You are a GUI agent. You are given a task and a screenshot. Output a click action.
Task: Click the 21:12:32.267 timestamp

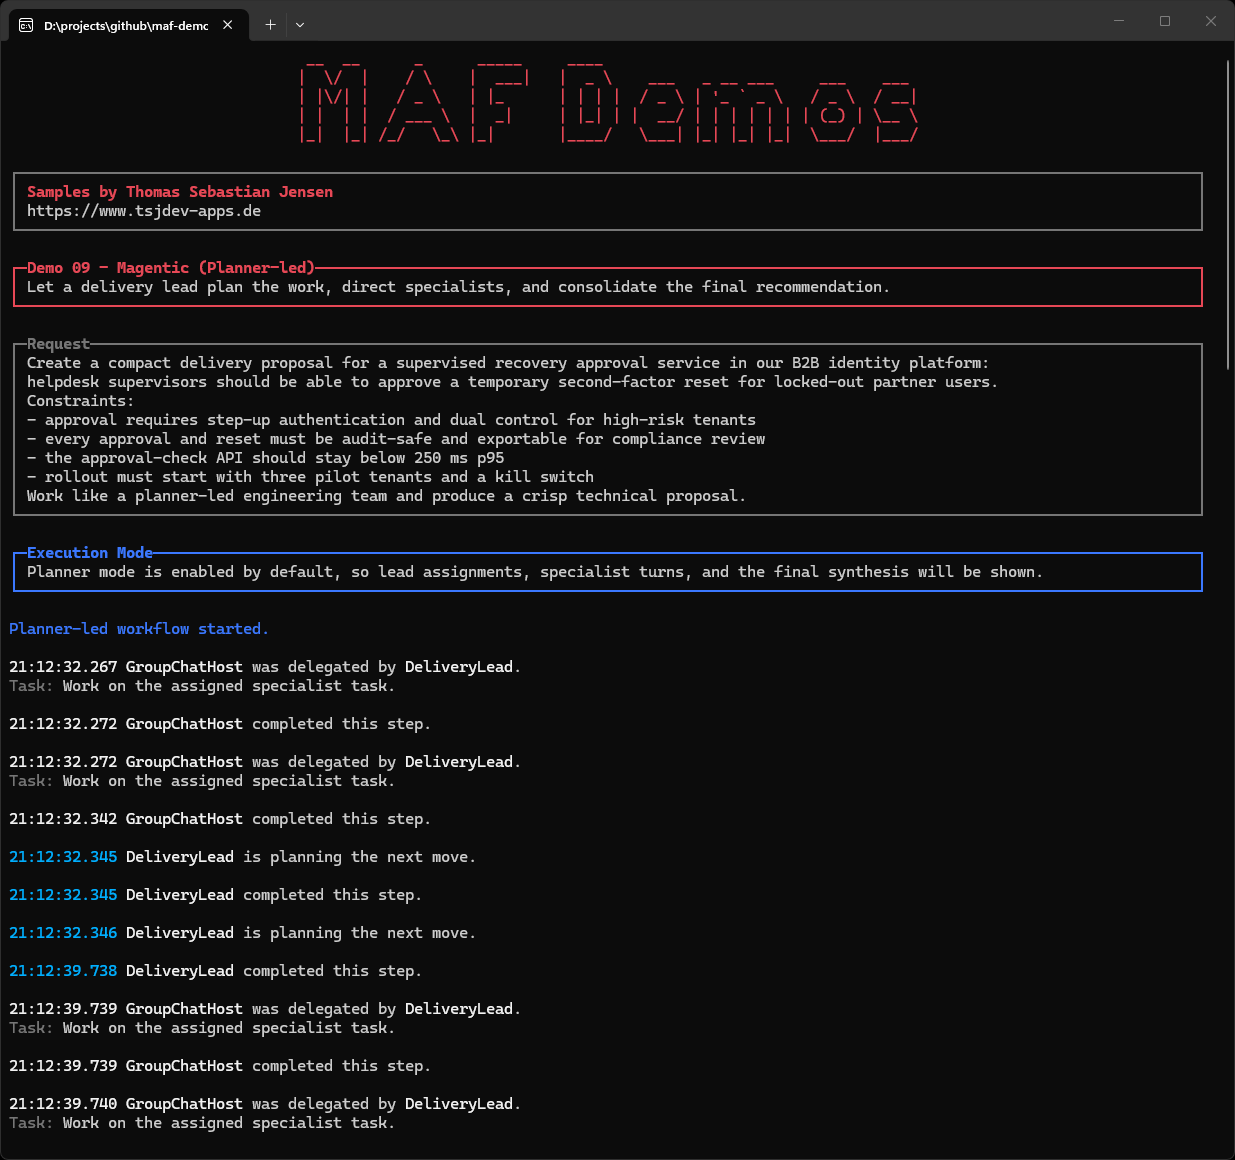coord(63,667)
